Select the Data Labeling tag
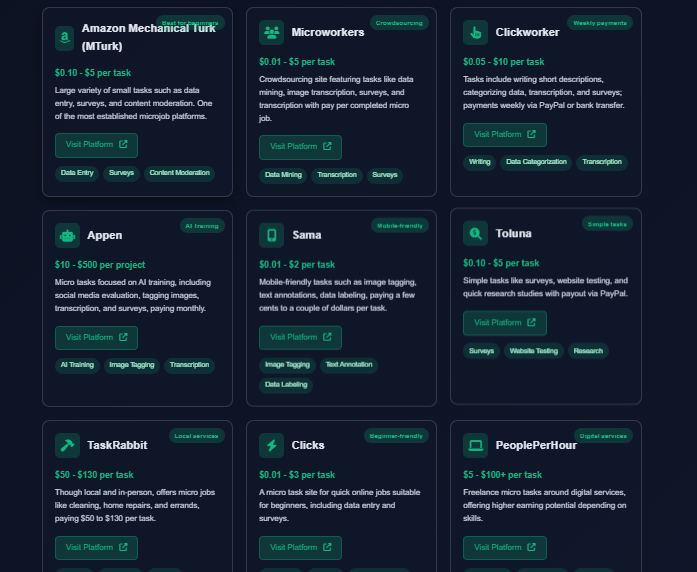This screenshot has width=697, height=572. pyautogui.click(x=286, y=385)
